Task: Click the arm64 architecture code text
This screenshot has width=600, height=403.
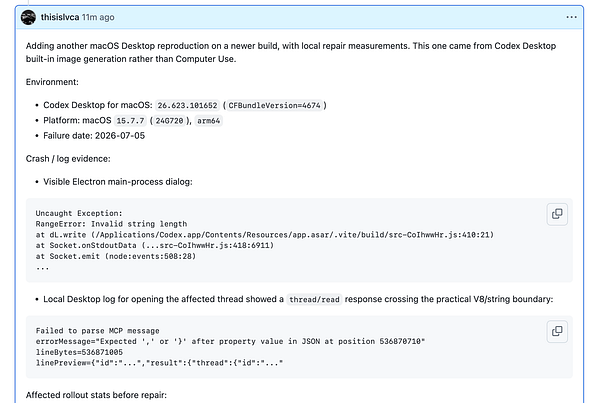Action: 209,121
